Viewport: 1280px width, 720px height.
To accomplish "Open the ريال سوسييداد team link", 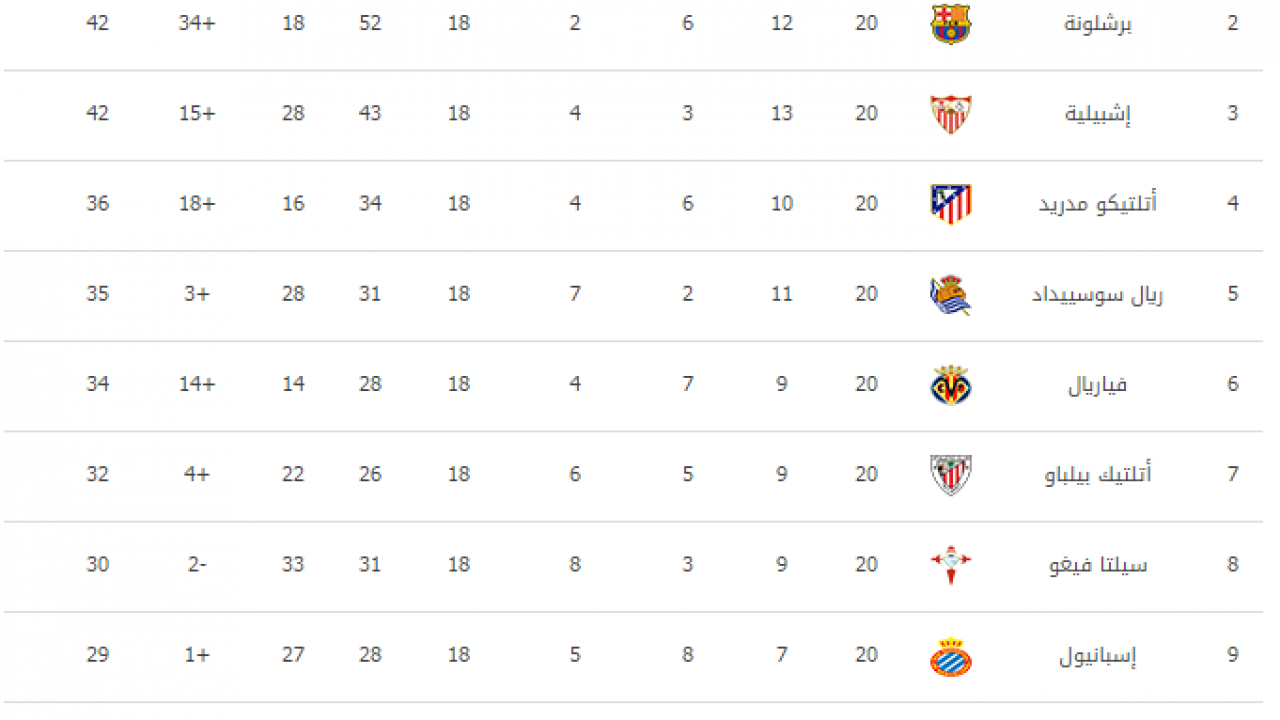I will pyautogui.click(x=1098, y=295).
